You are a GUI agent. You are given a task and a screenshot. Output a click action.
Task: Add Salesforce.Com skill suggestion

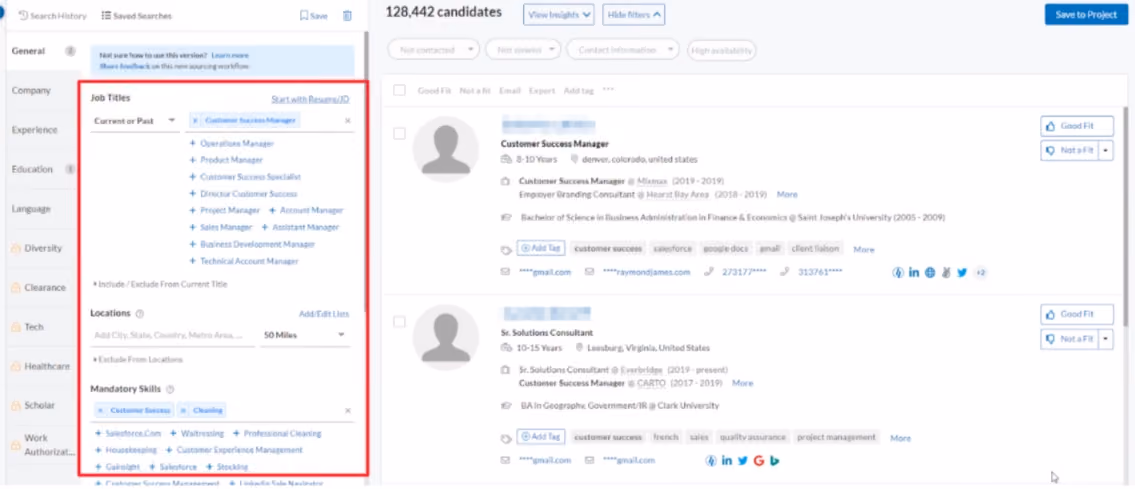[128, 433]
